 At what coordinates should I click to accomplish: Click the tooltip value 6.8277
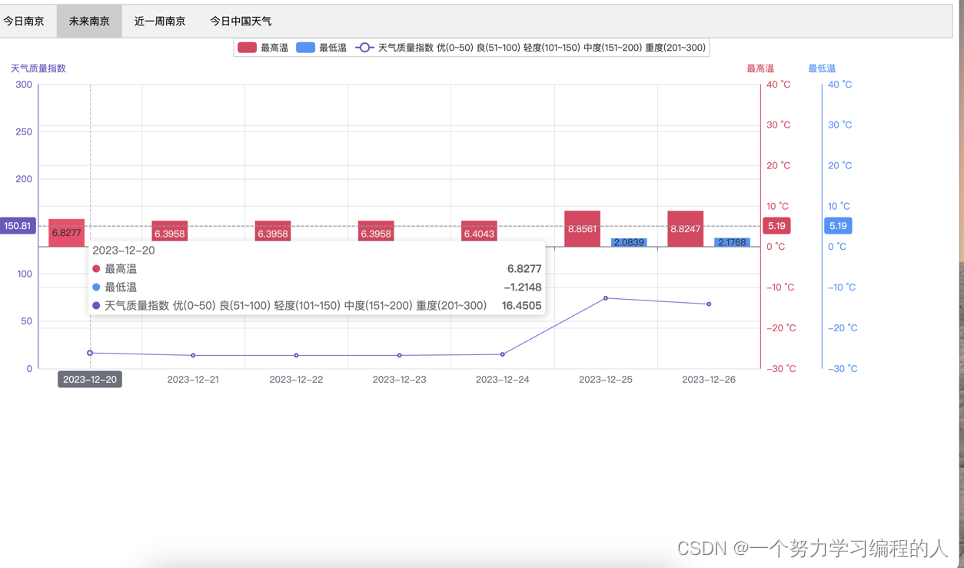tap(524, 269)
